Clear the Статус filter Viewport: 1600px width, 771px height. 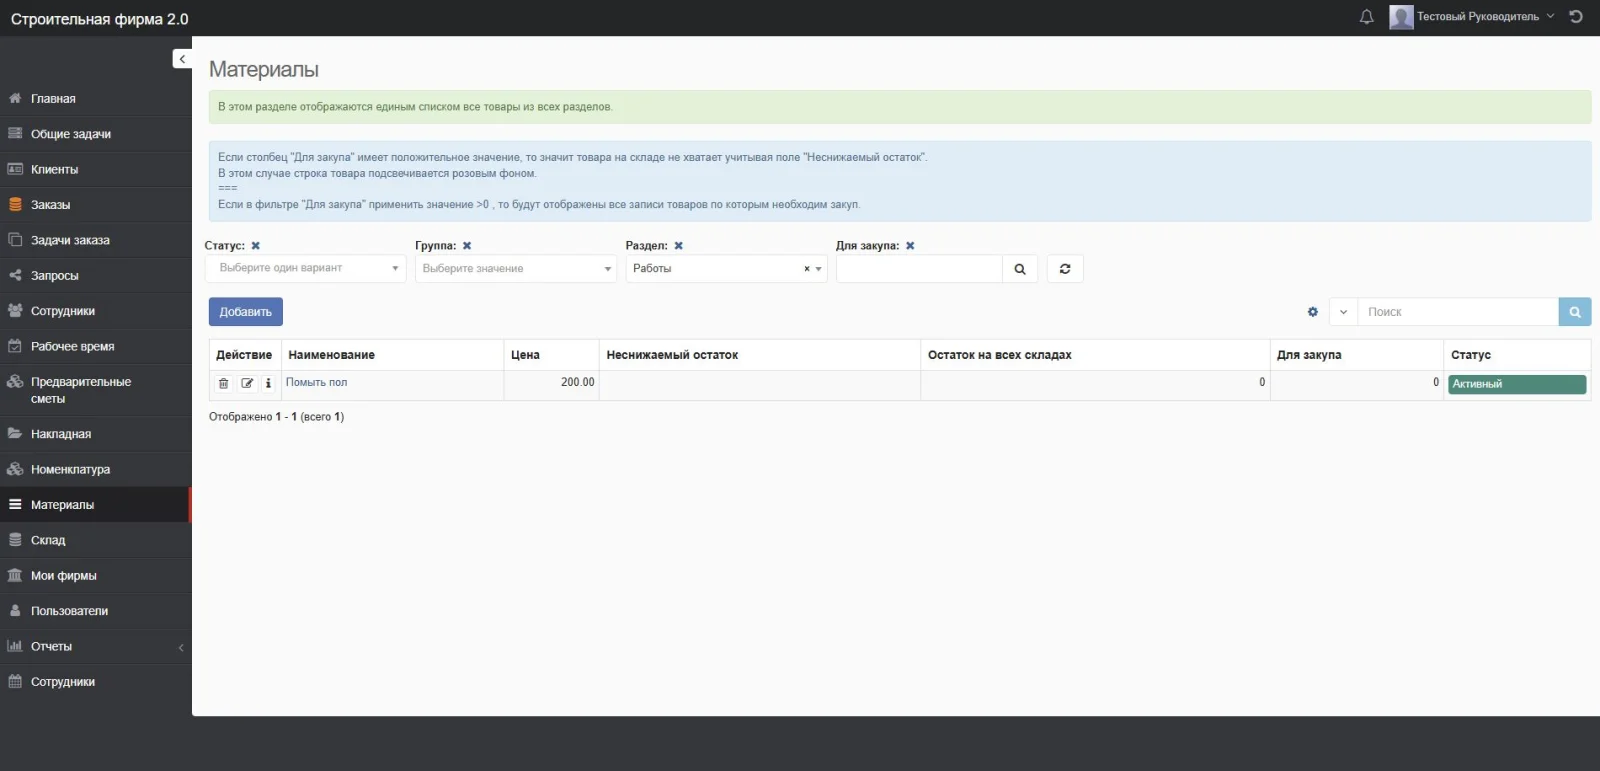(256, 246)
